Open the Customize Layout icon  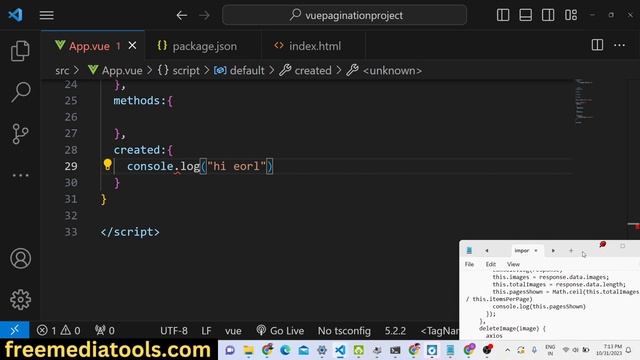click(571, 15)
